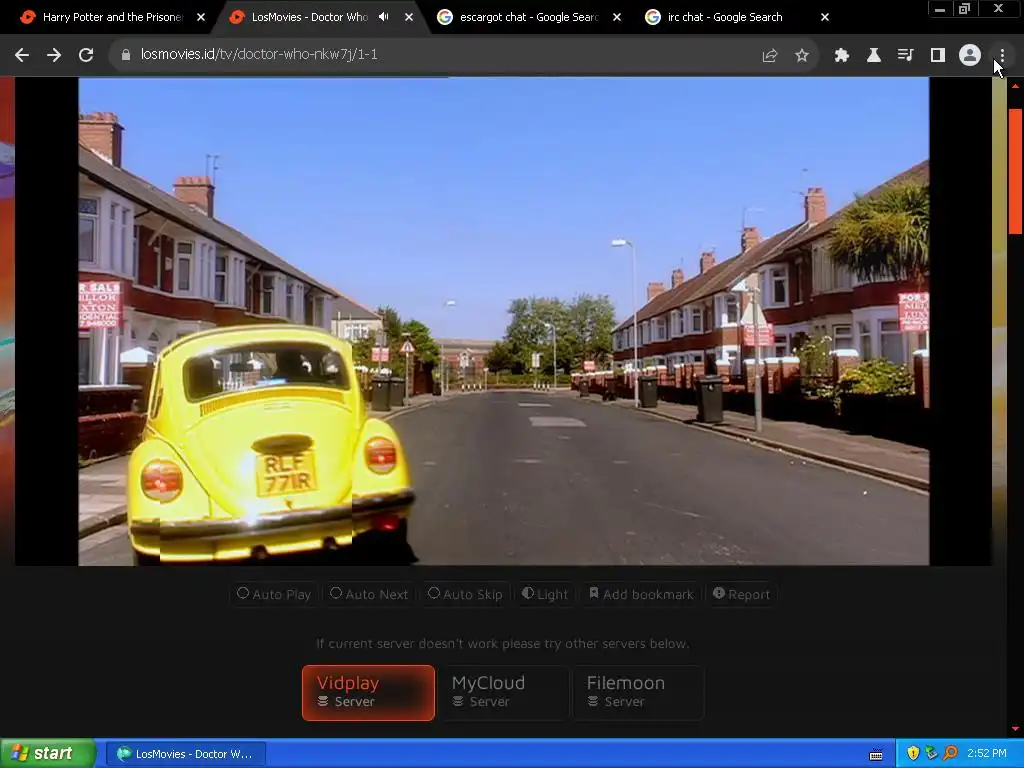Go forward to the next page
Screen dimensions: 1024x768
click(54, 56)
